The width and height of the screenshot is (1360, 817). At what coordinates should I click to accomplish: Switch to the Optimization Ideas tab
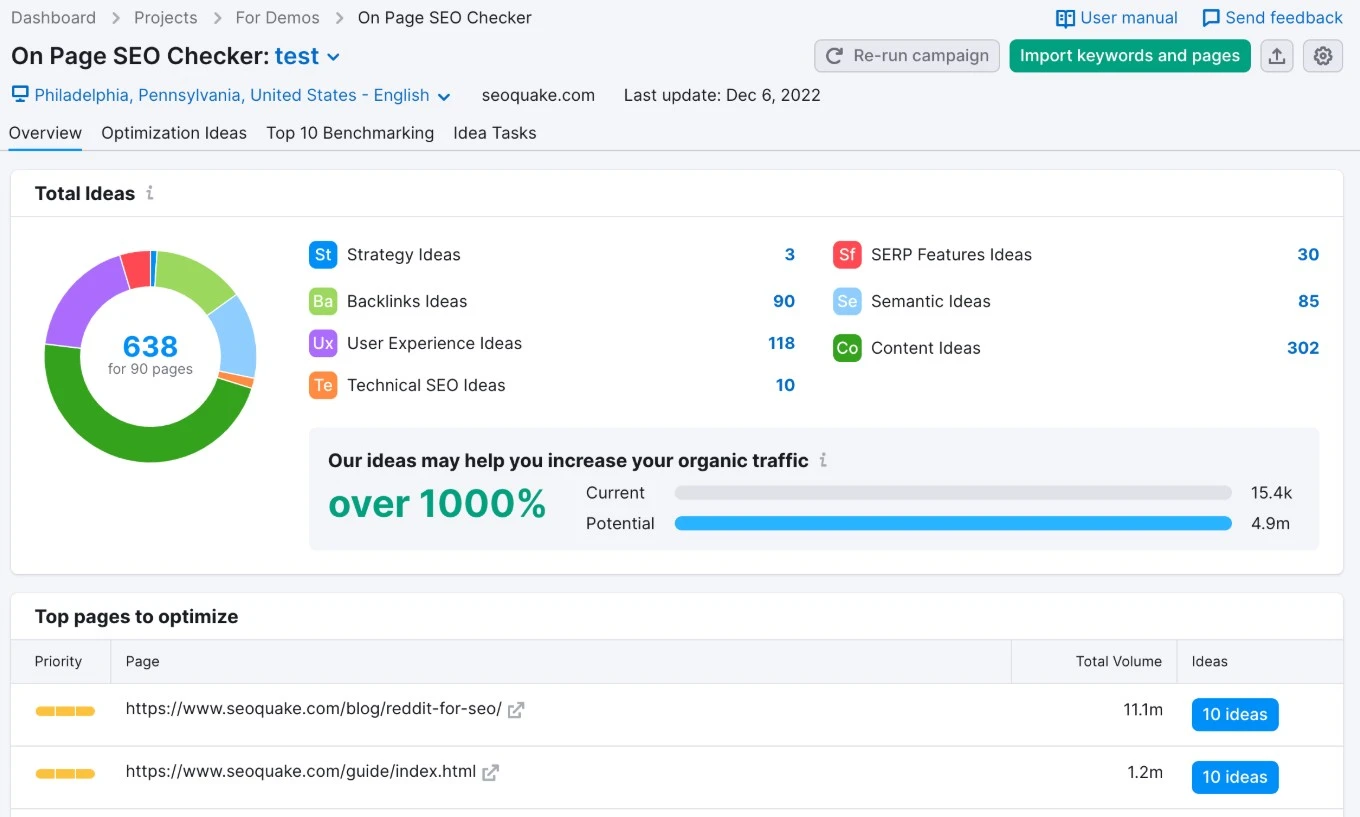[174, 133]
